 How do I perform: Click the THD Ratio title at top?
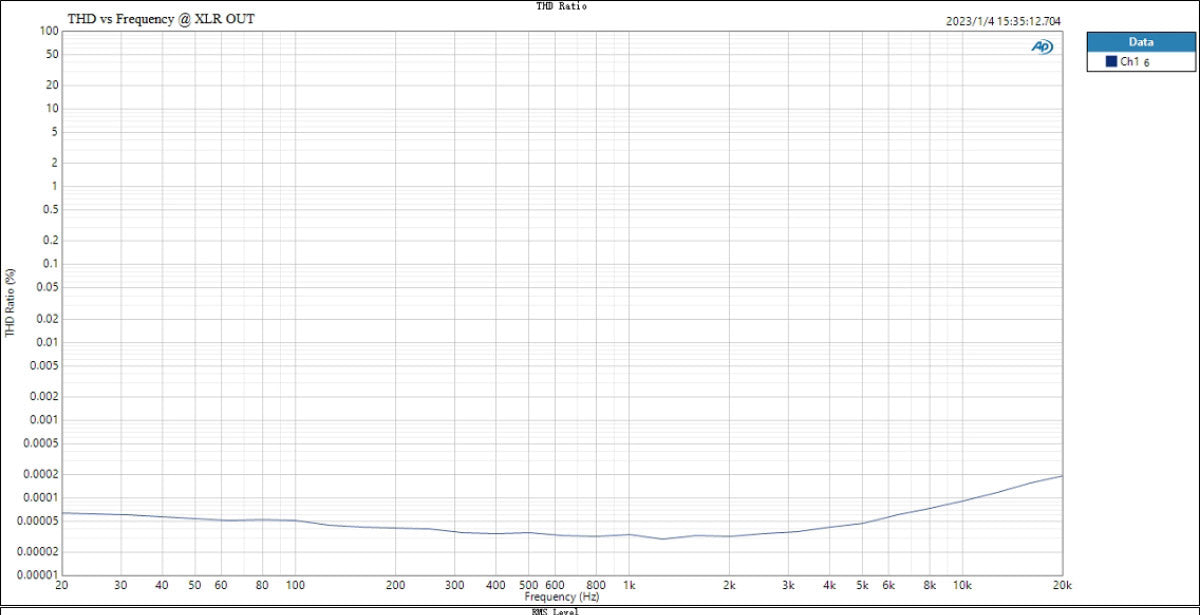[x=561, y=6]
